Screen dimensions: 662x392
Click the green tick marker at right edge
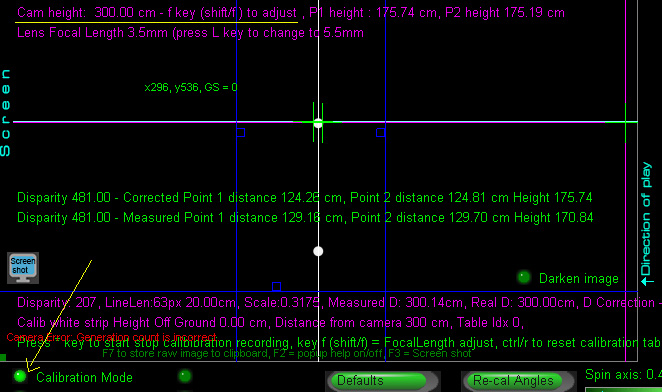[625, 122]
